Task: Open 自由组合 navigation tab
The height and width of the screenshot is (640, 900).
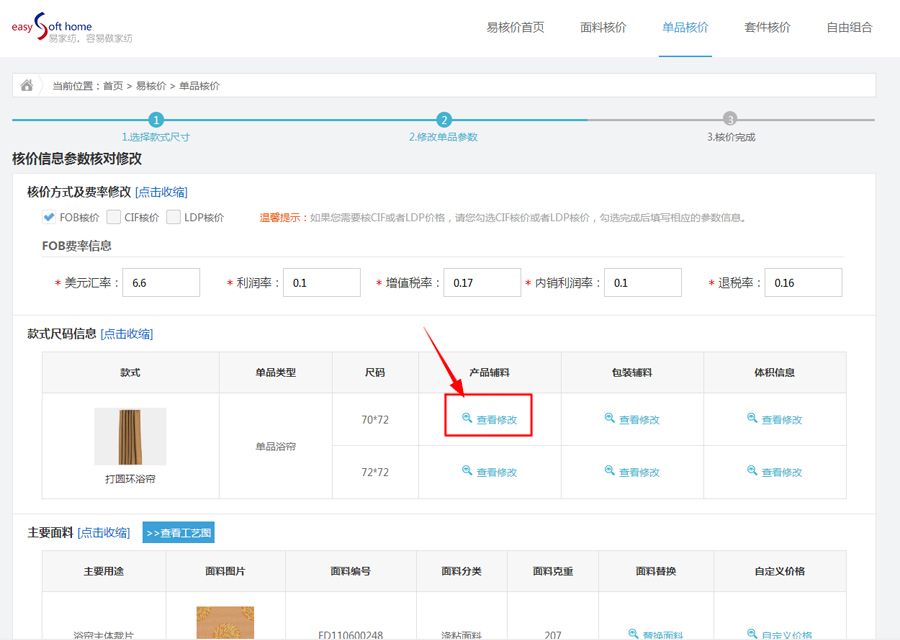Action: pyautogui.click(x=849, y=27)
